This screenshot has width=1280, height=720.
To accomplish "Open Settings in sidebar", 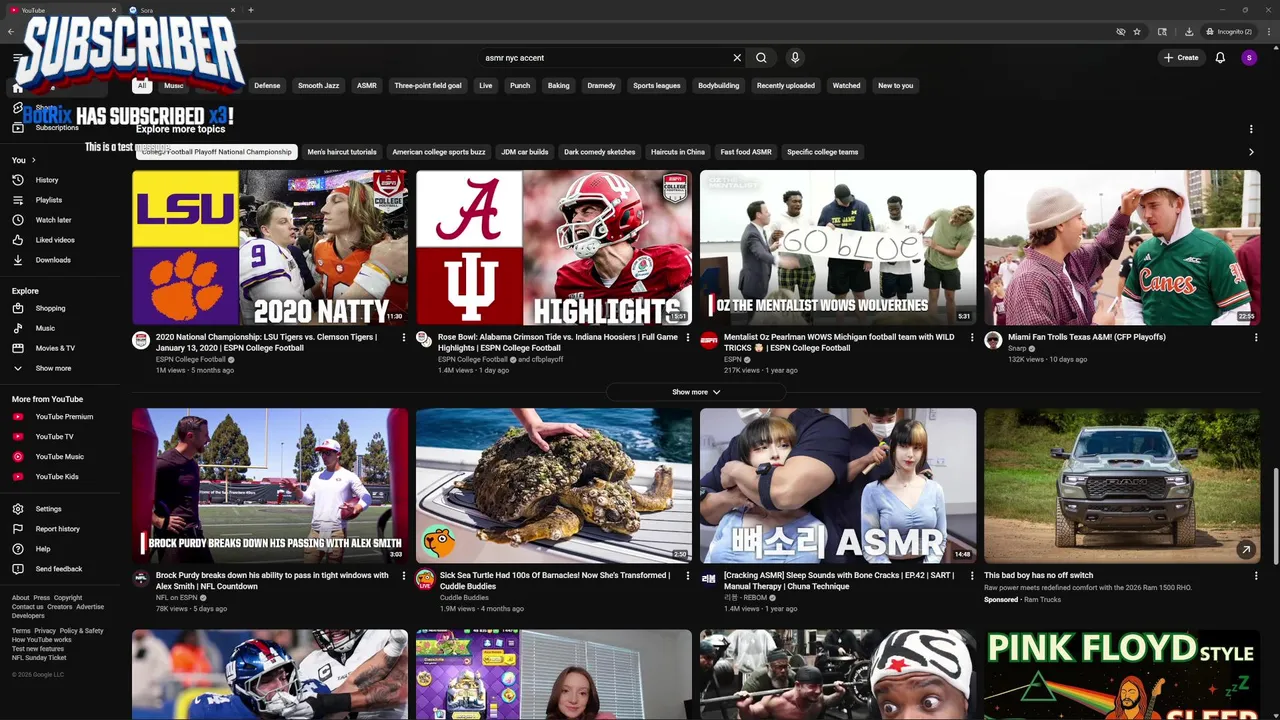I will (x=48, y=509).
